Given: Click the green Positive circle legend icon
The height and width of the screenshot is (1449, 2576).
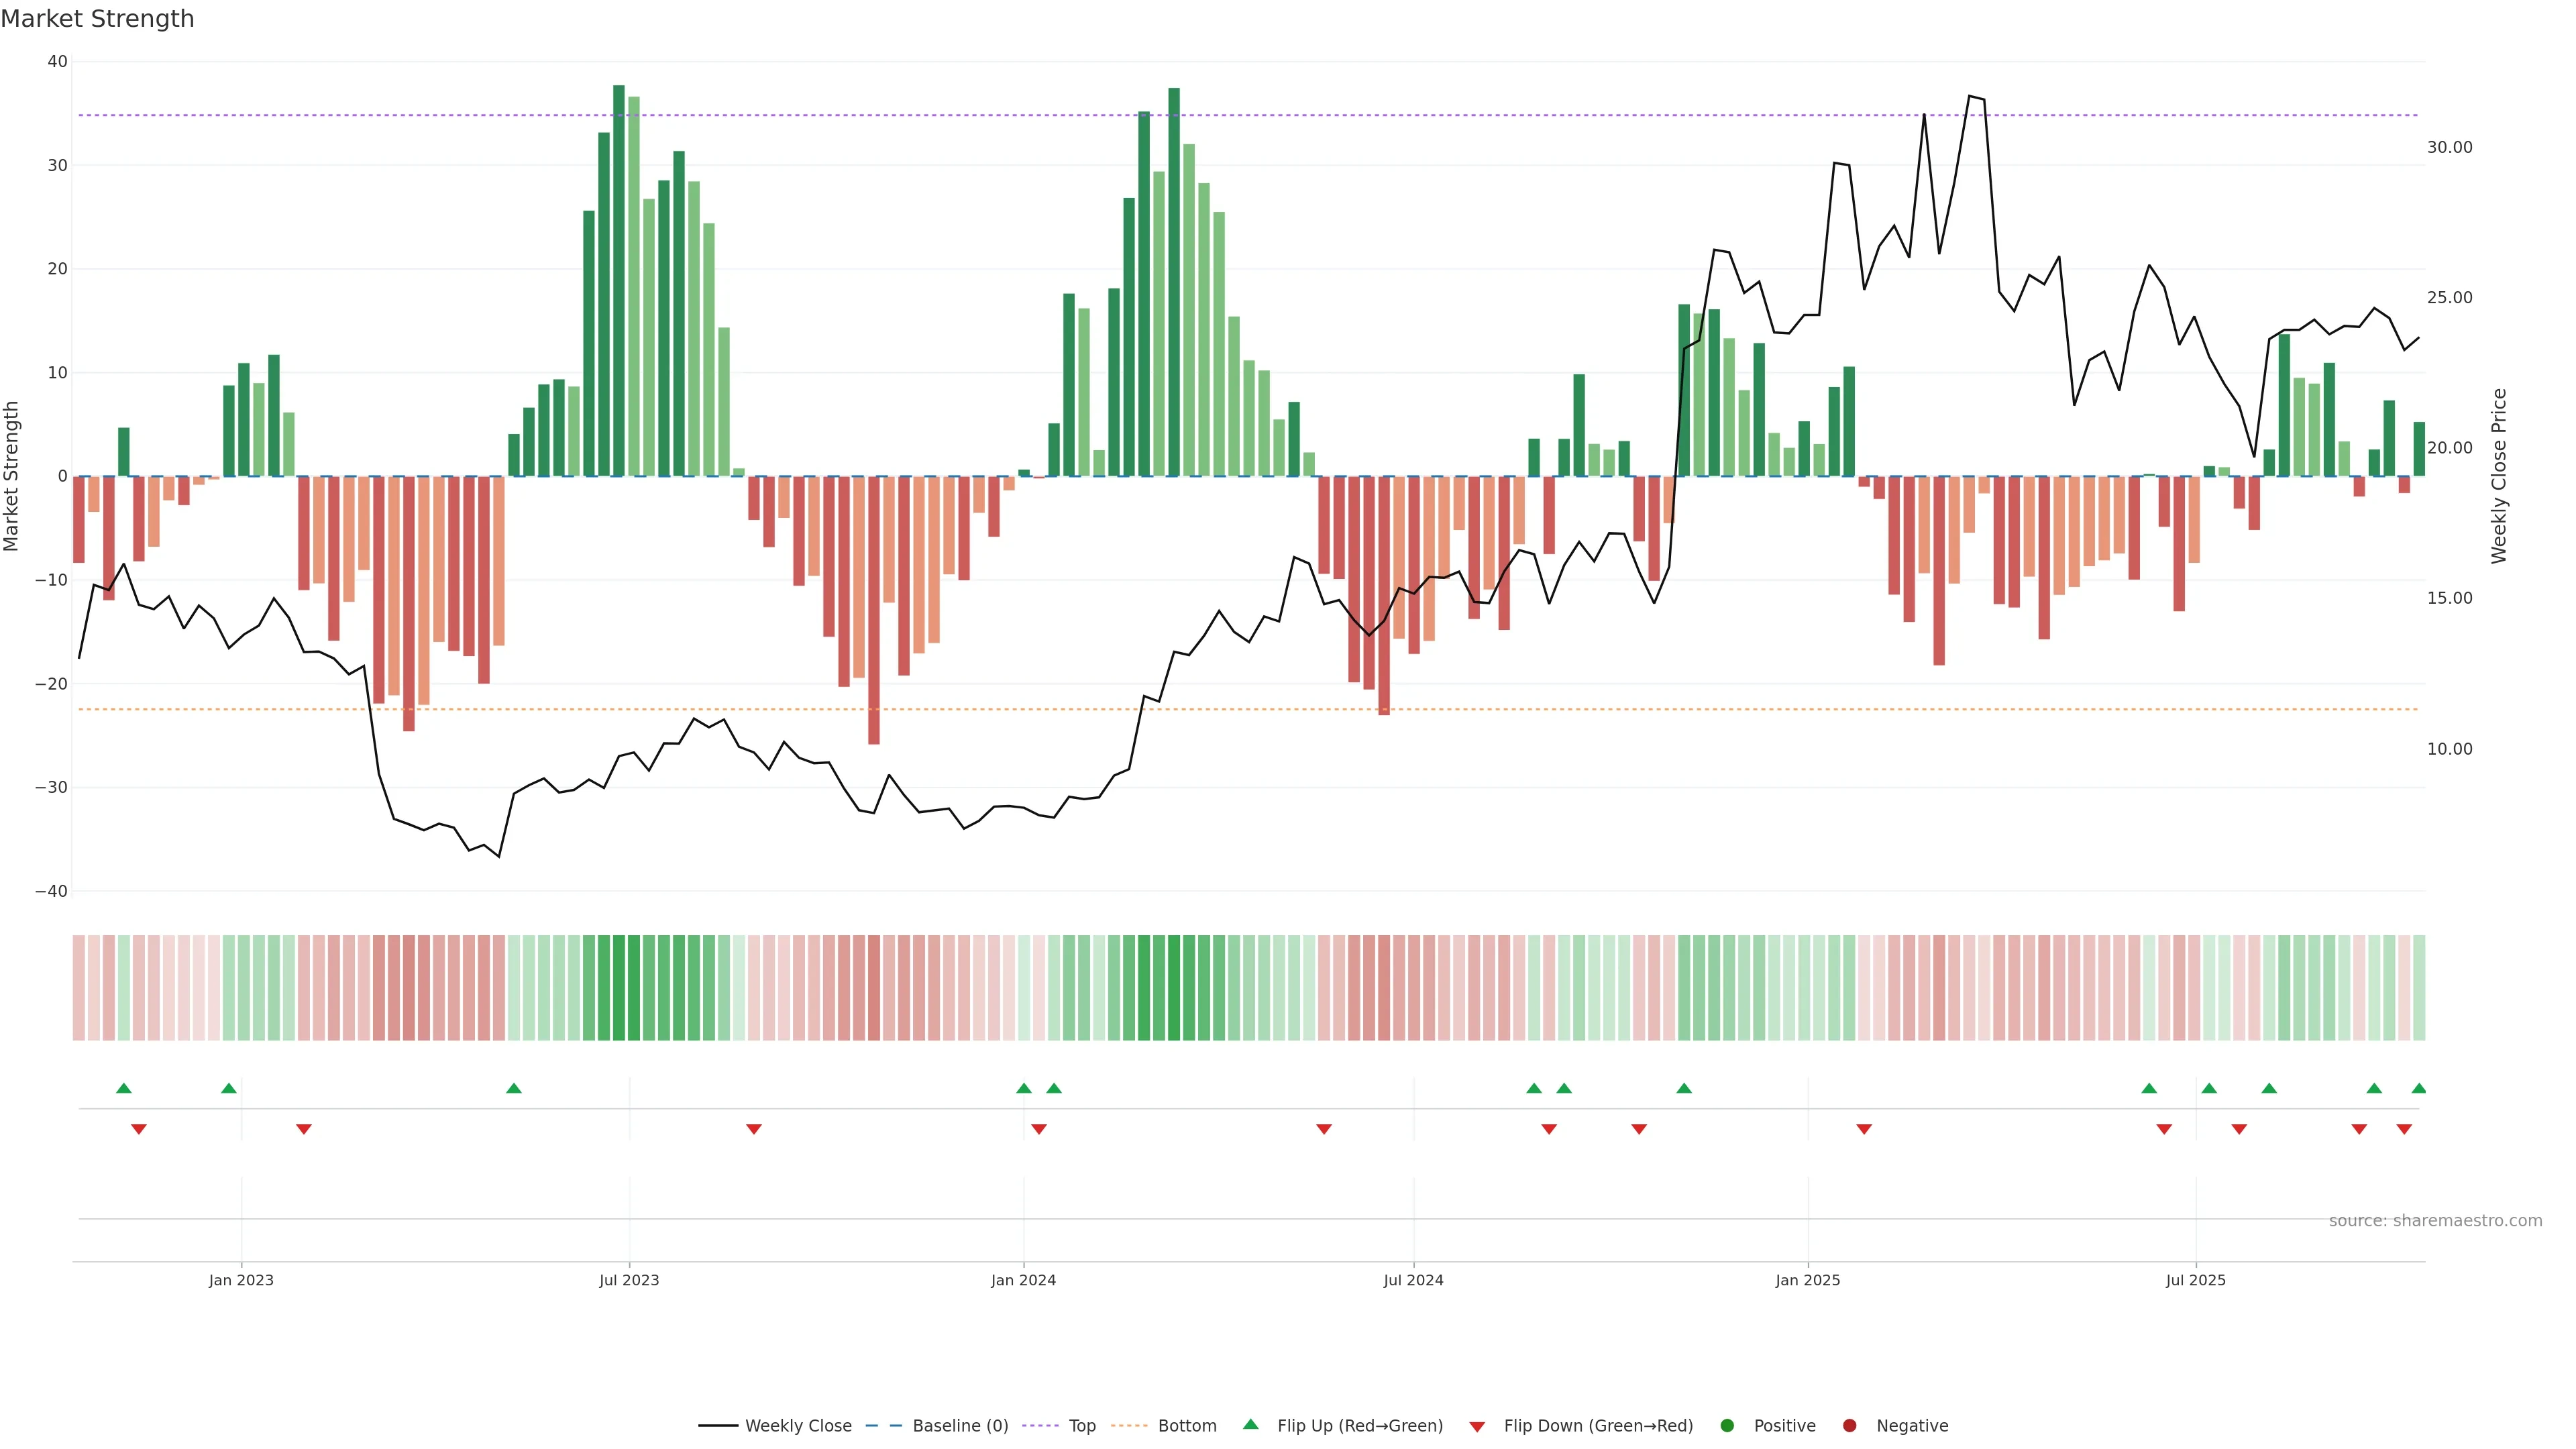Looking at the screenshot, I should pos(1727,1425).
